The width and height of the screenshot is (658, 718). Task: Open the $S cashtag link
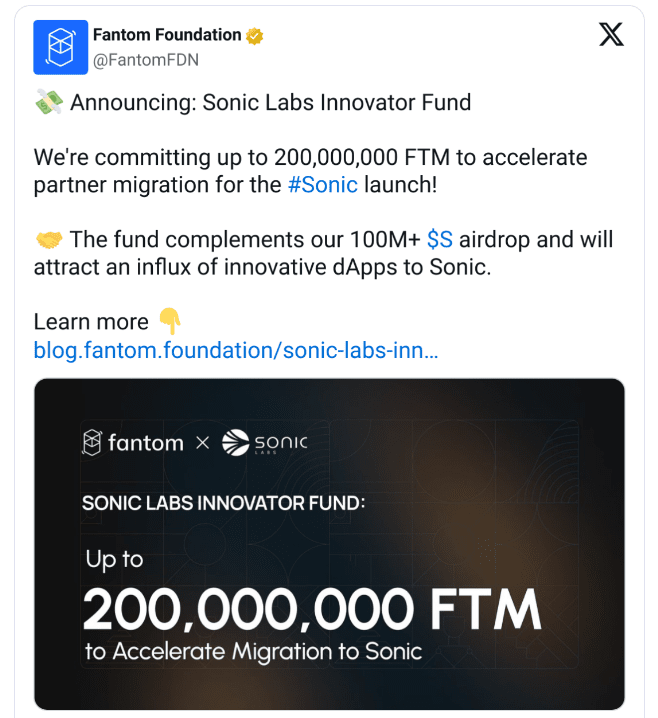tap(439, 240)
